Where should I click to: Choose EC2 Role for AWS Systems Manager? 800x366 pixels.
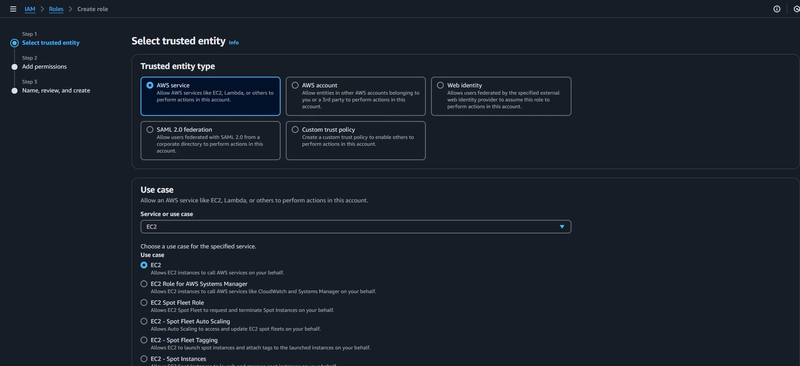coord(144,284)
